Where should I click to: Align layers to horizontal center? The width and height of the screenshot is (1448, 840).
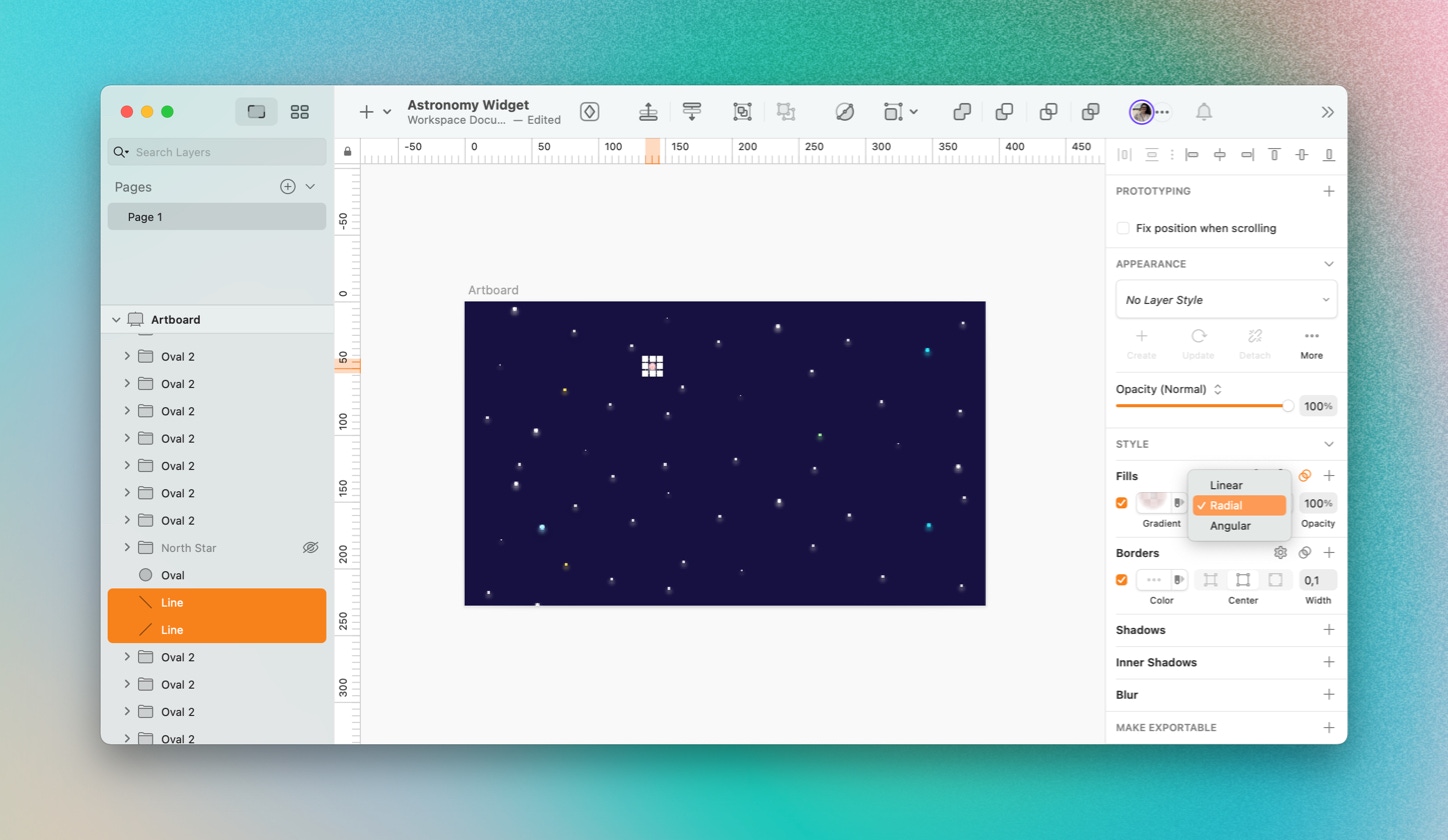pos(1219,155)
